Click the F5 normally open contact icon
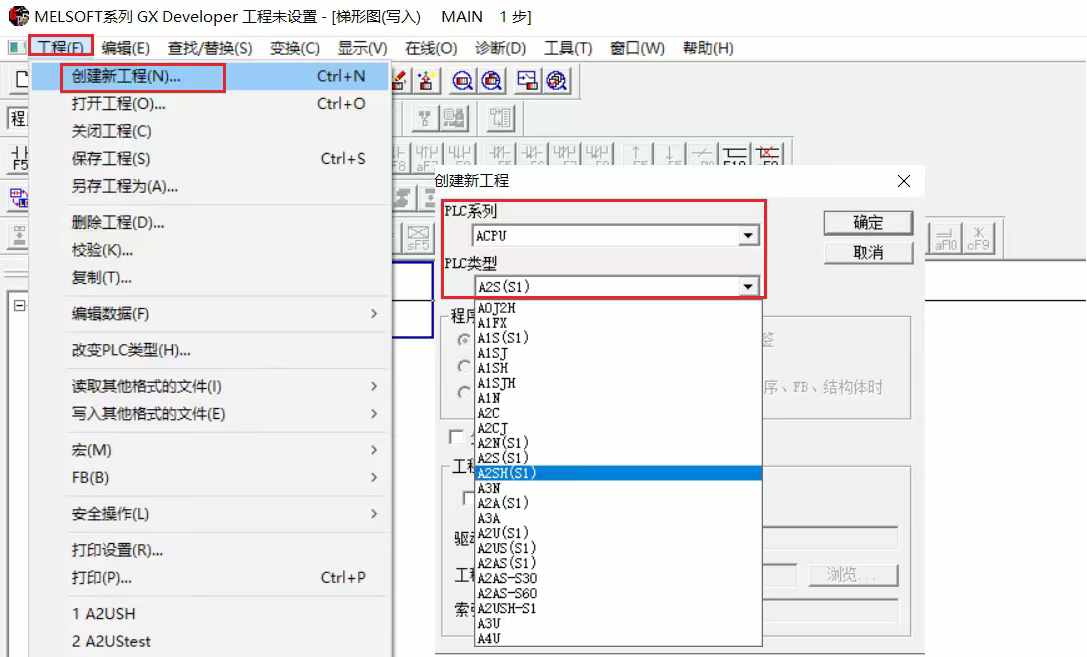The height and width of the screenshot is (657, 1087). click(x=18, y=158)
